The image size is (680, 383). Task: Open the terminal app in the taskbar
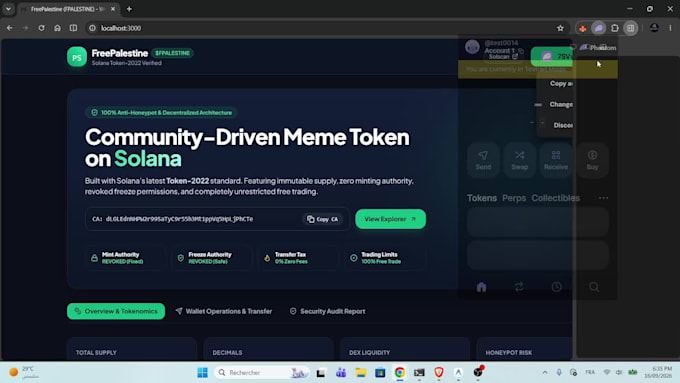[419, 372]
